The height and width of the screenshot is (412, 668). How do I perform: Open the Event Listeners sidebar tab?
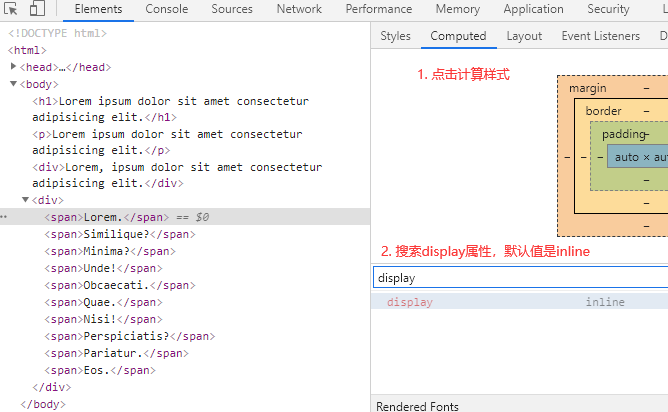pos(600,36)
